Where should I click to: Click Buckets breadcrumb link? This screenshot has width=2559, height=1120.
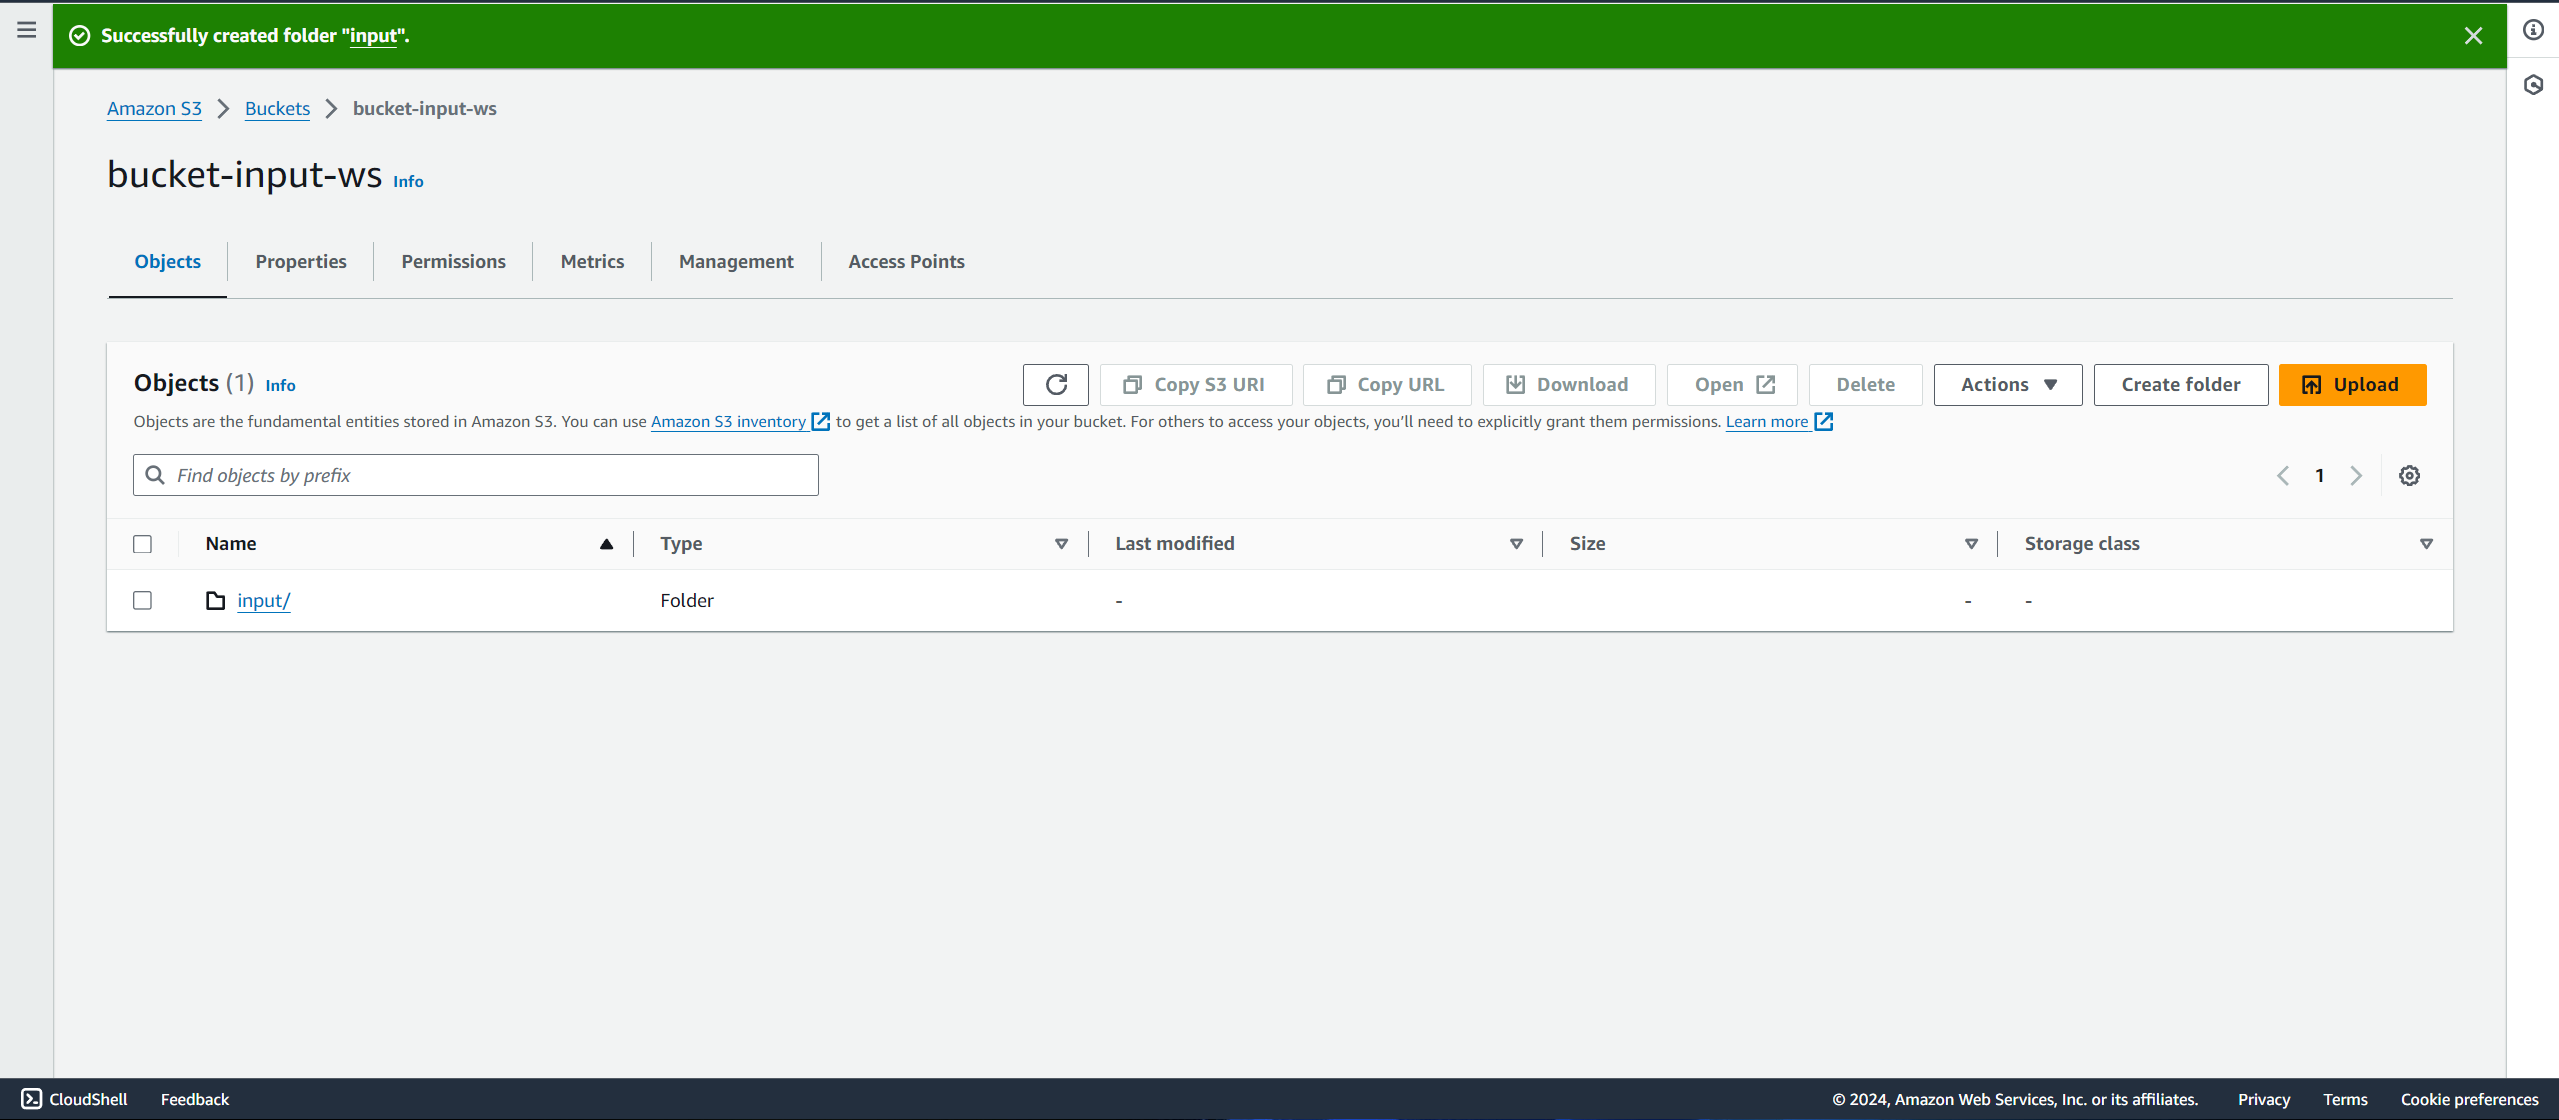[277, 109]
